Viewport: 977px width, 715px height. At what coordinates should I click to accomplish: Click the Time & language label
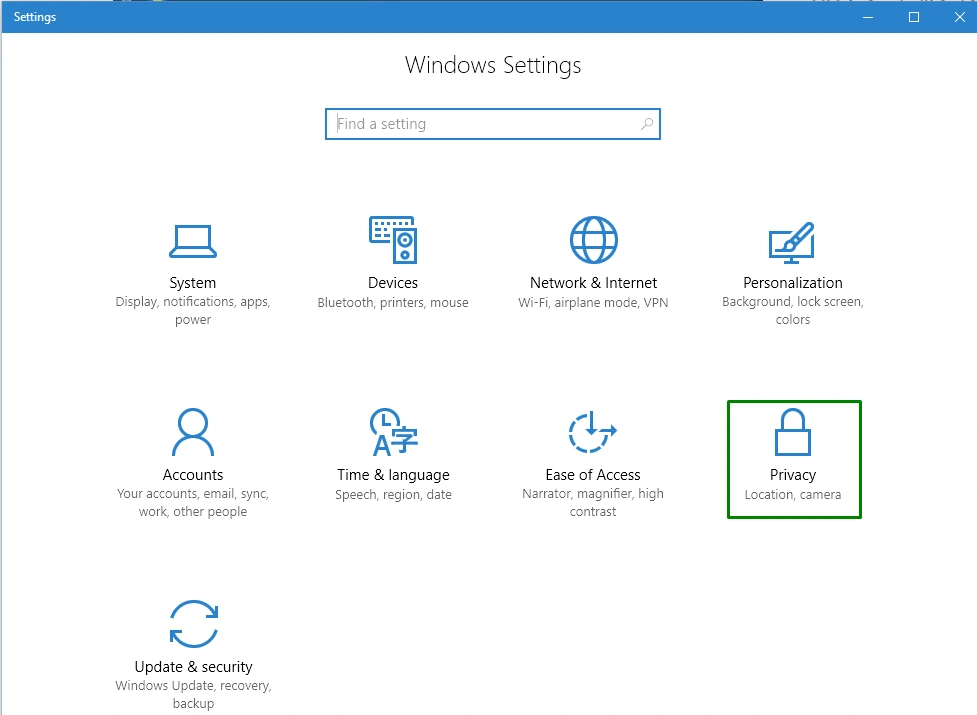point(393,475)
